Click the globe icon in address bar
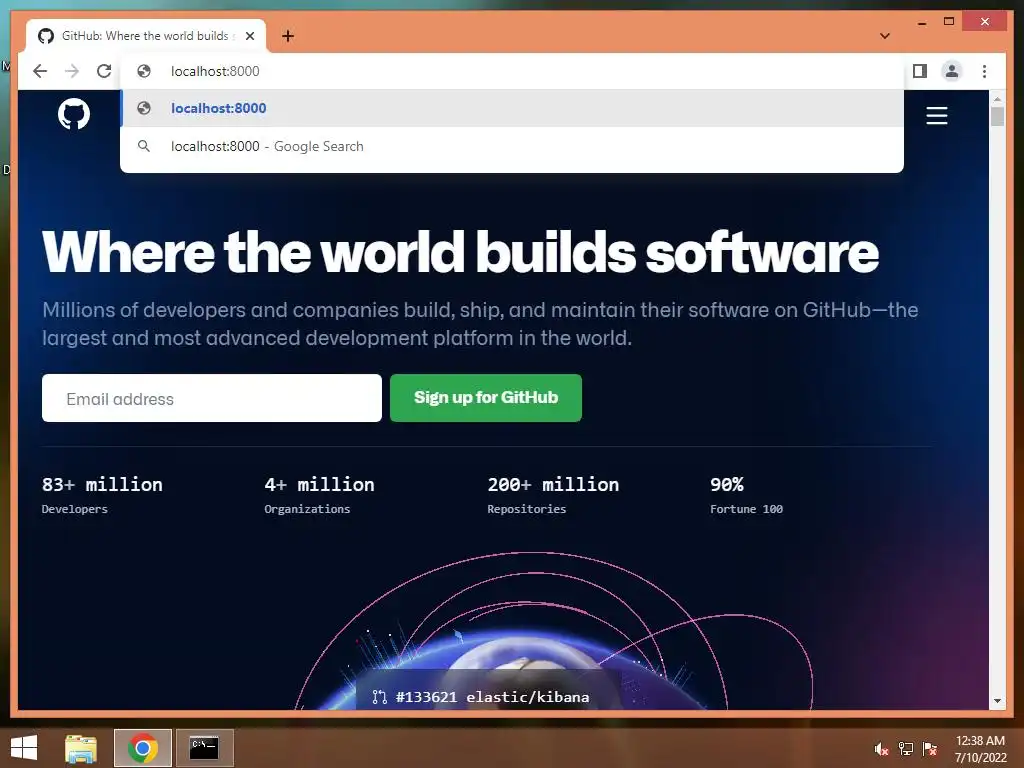This screenshot has height=768, width=1024. click(x=144, y=71)
